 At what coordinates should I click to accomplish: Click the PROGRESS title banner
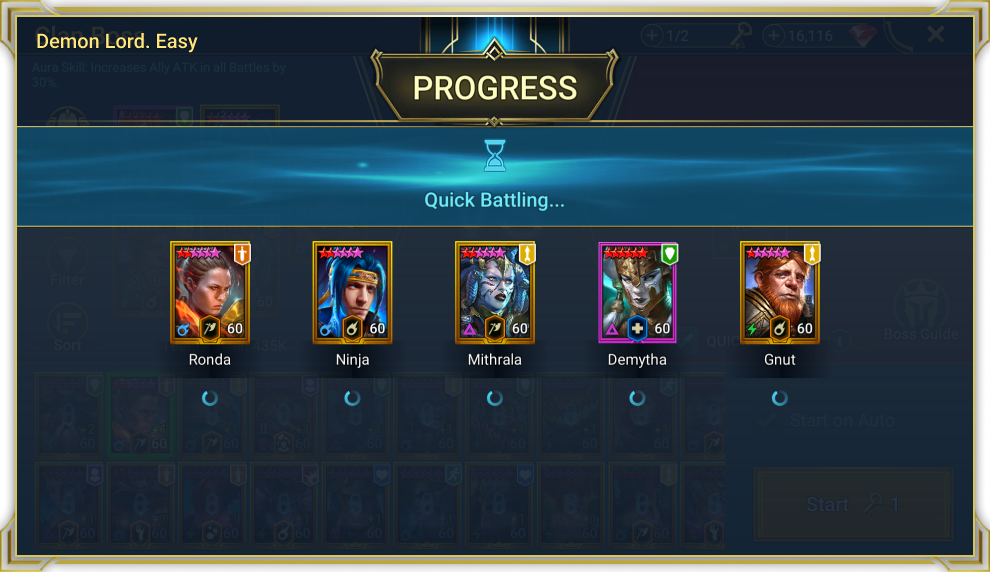point(495,87)
